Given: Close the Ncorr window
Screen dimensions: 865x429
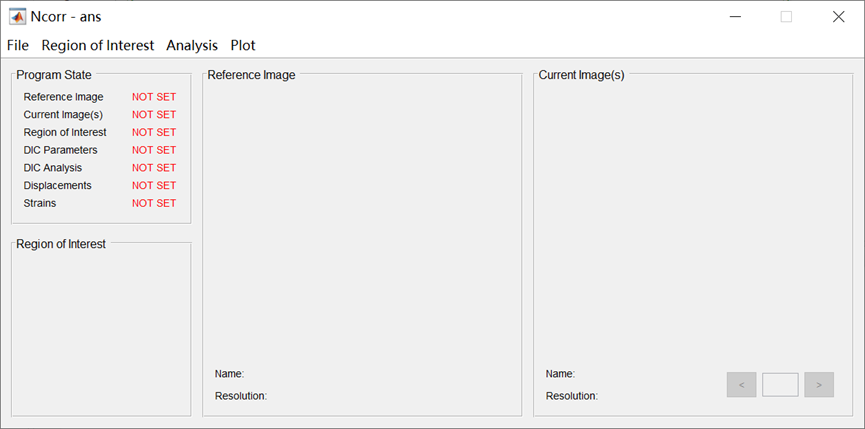Looking at the screenshot, I should point(838,17).
